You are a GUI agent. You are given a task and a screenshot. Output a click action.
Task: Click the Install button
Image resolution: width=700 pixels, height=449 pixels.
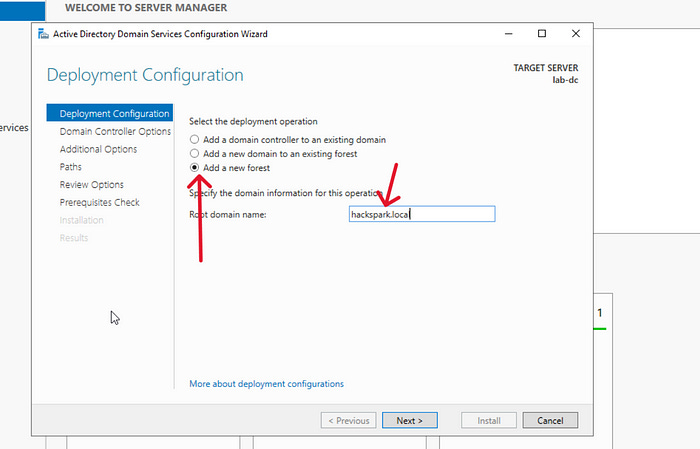(489, 420)
